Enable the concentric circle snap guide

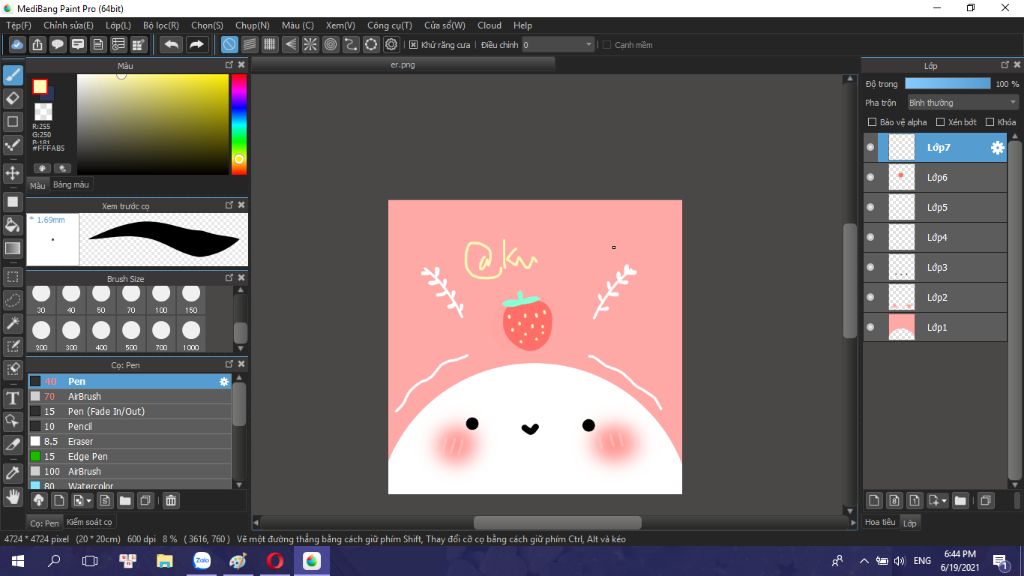tap(330, 44)
